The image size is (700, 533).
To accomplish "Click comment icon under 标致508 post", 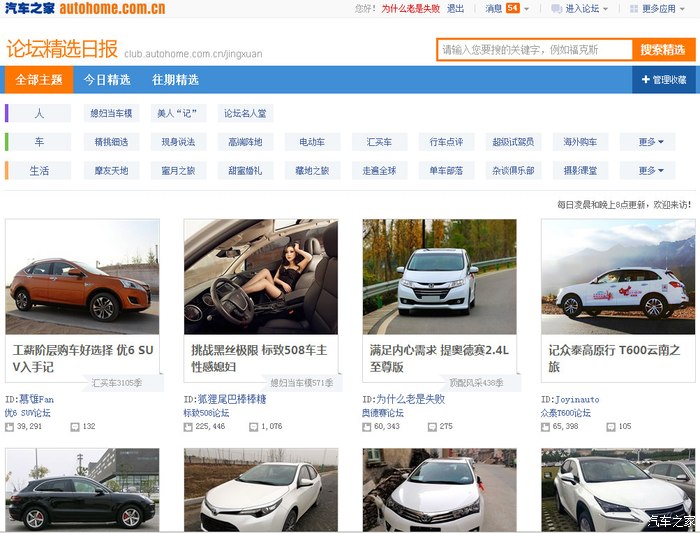I will tap(253, 427).
